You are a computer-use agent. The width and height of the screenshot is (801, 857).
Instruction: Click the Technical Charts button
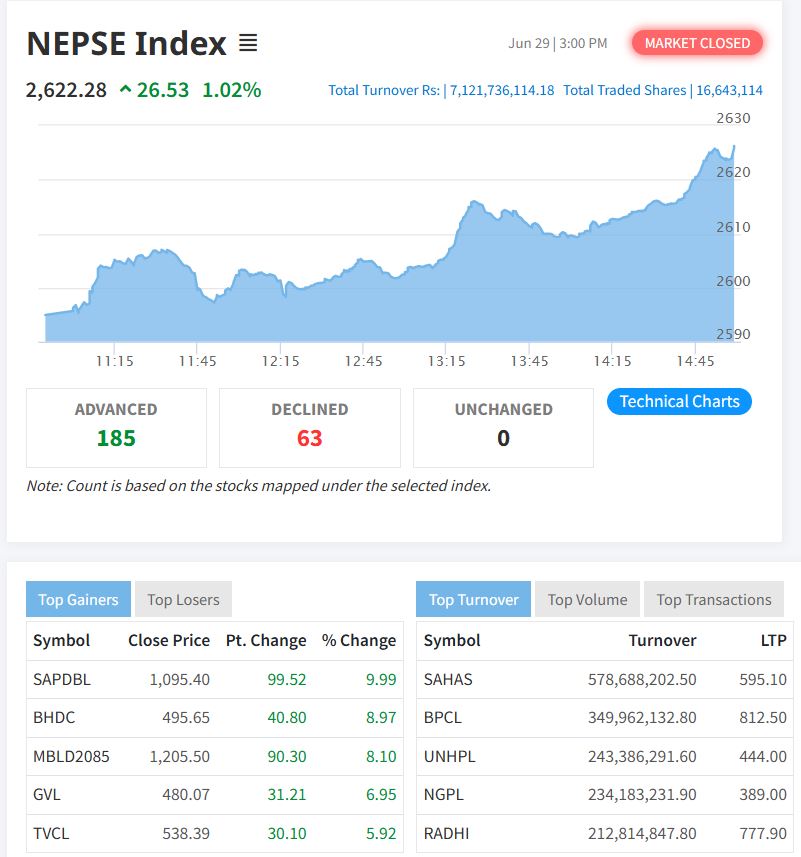point(679,401)
